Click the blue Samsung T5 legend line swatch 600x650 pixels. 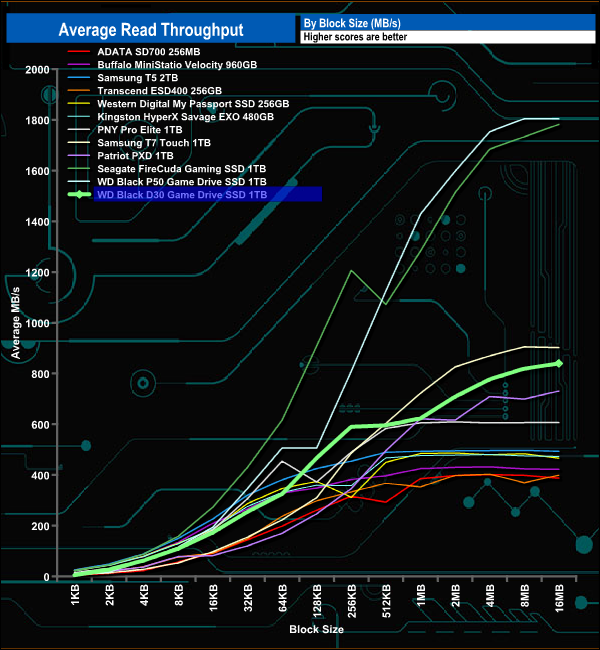click(79, 78)
